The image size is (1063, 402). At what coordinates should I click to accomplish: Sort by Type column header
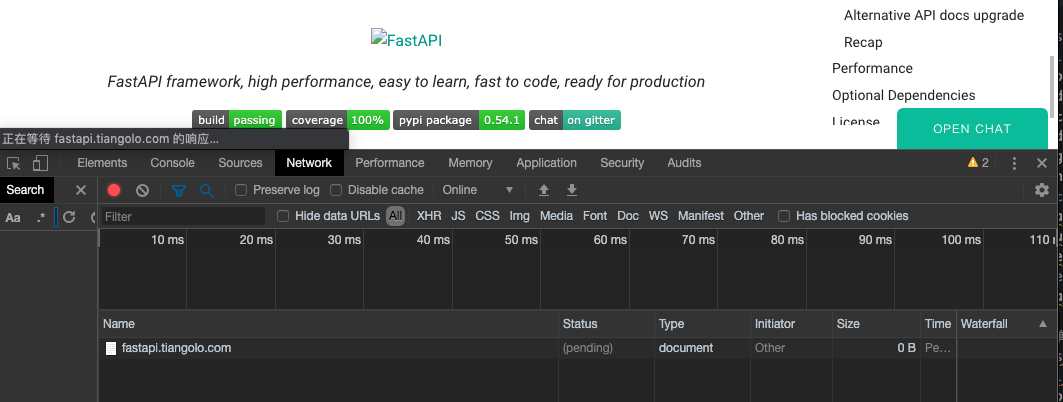(703, 324)
